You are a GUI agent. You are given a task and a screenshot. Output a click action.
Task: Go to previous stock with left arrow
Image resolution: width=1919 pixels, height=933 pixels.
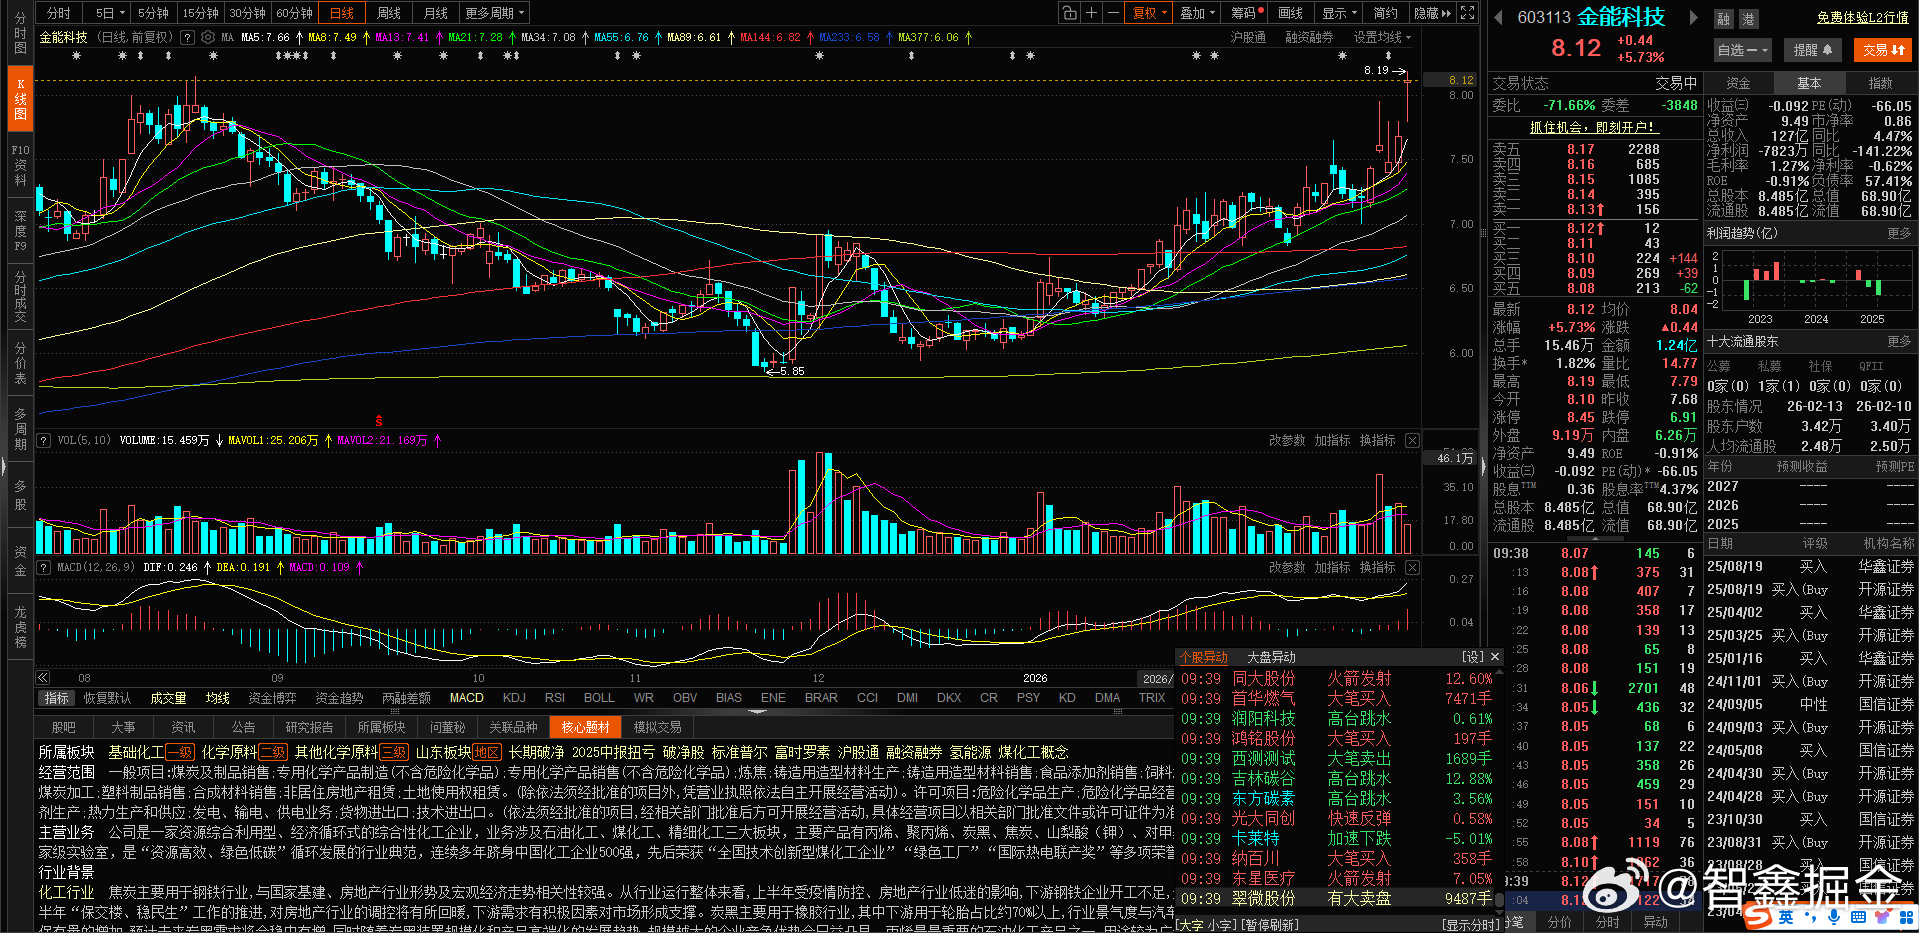click(1498, 17)
